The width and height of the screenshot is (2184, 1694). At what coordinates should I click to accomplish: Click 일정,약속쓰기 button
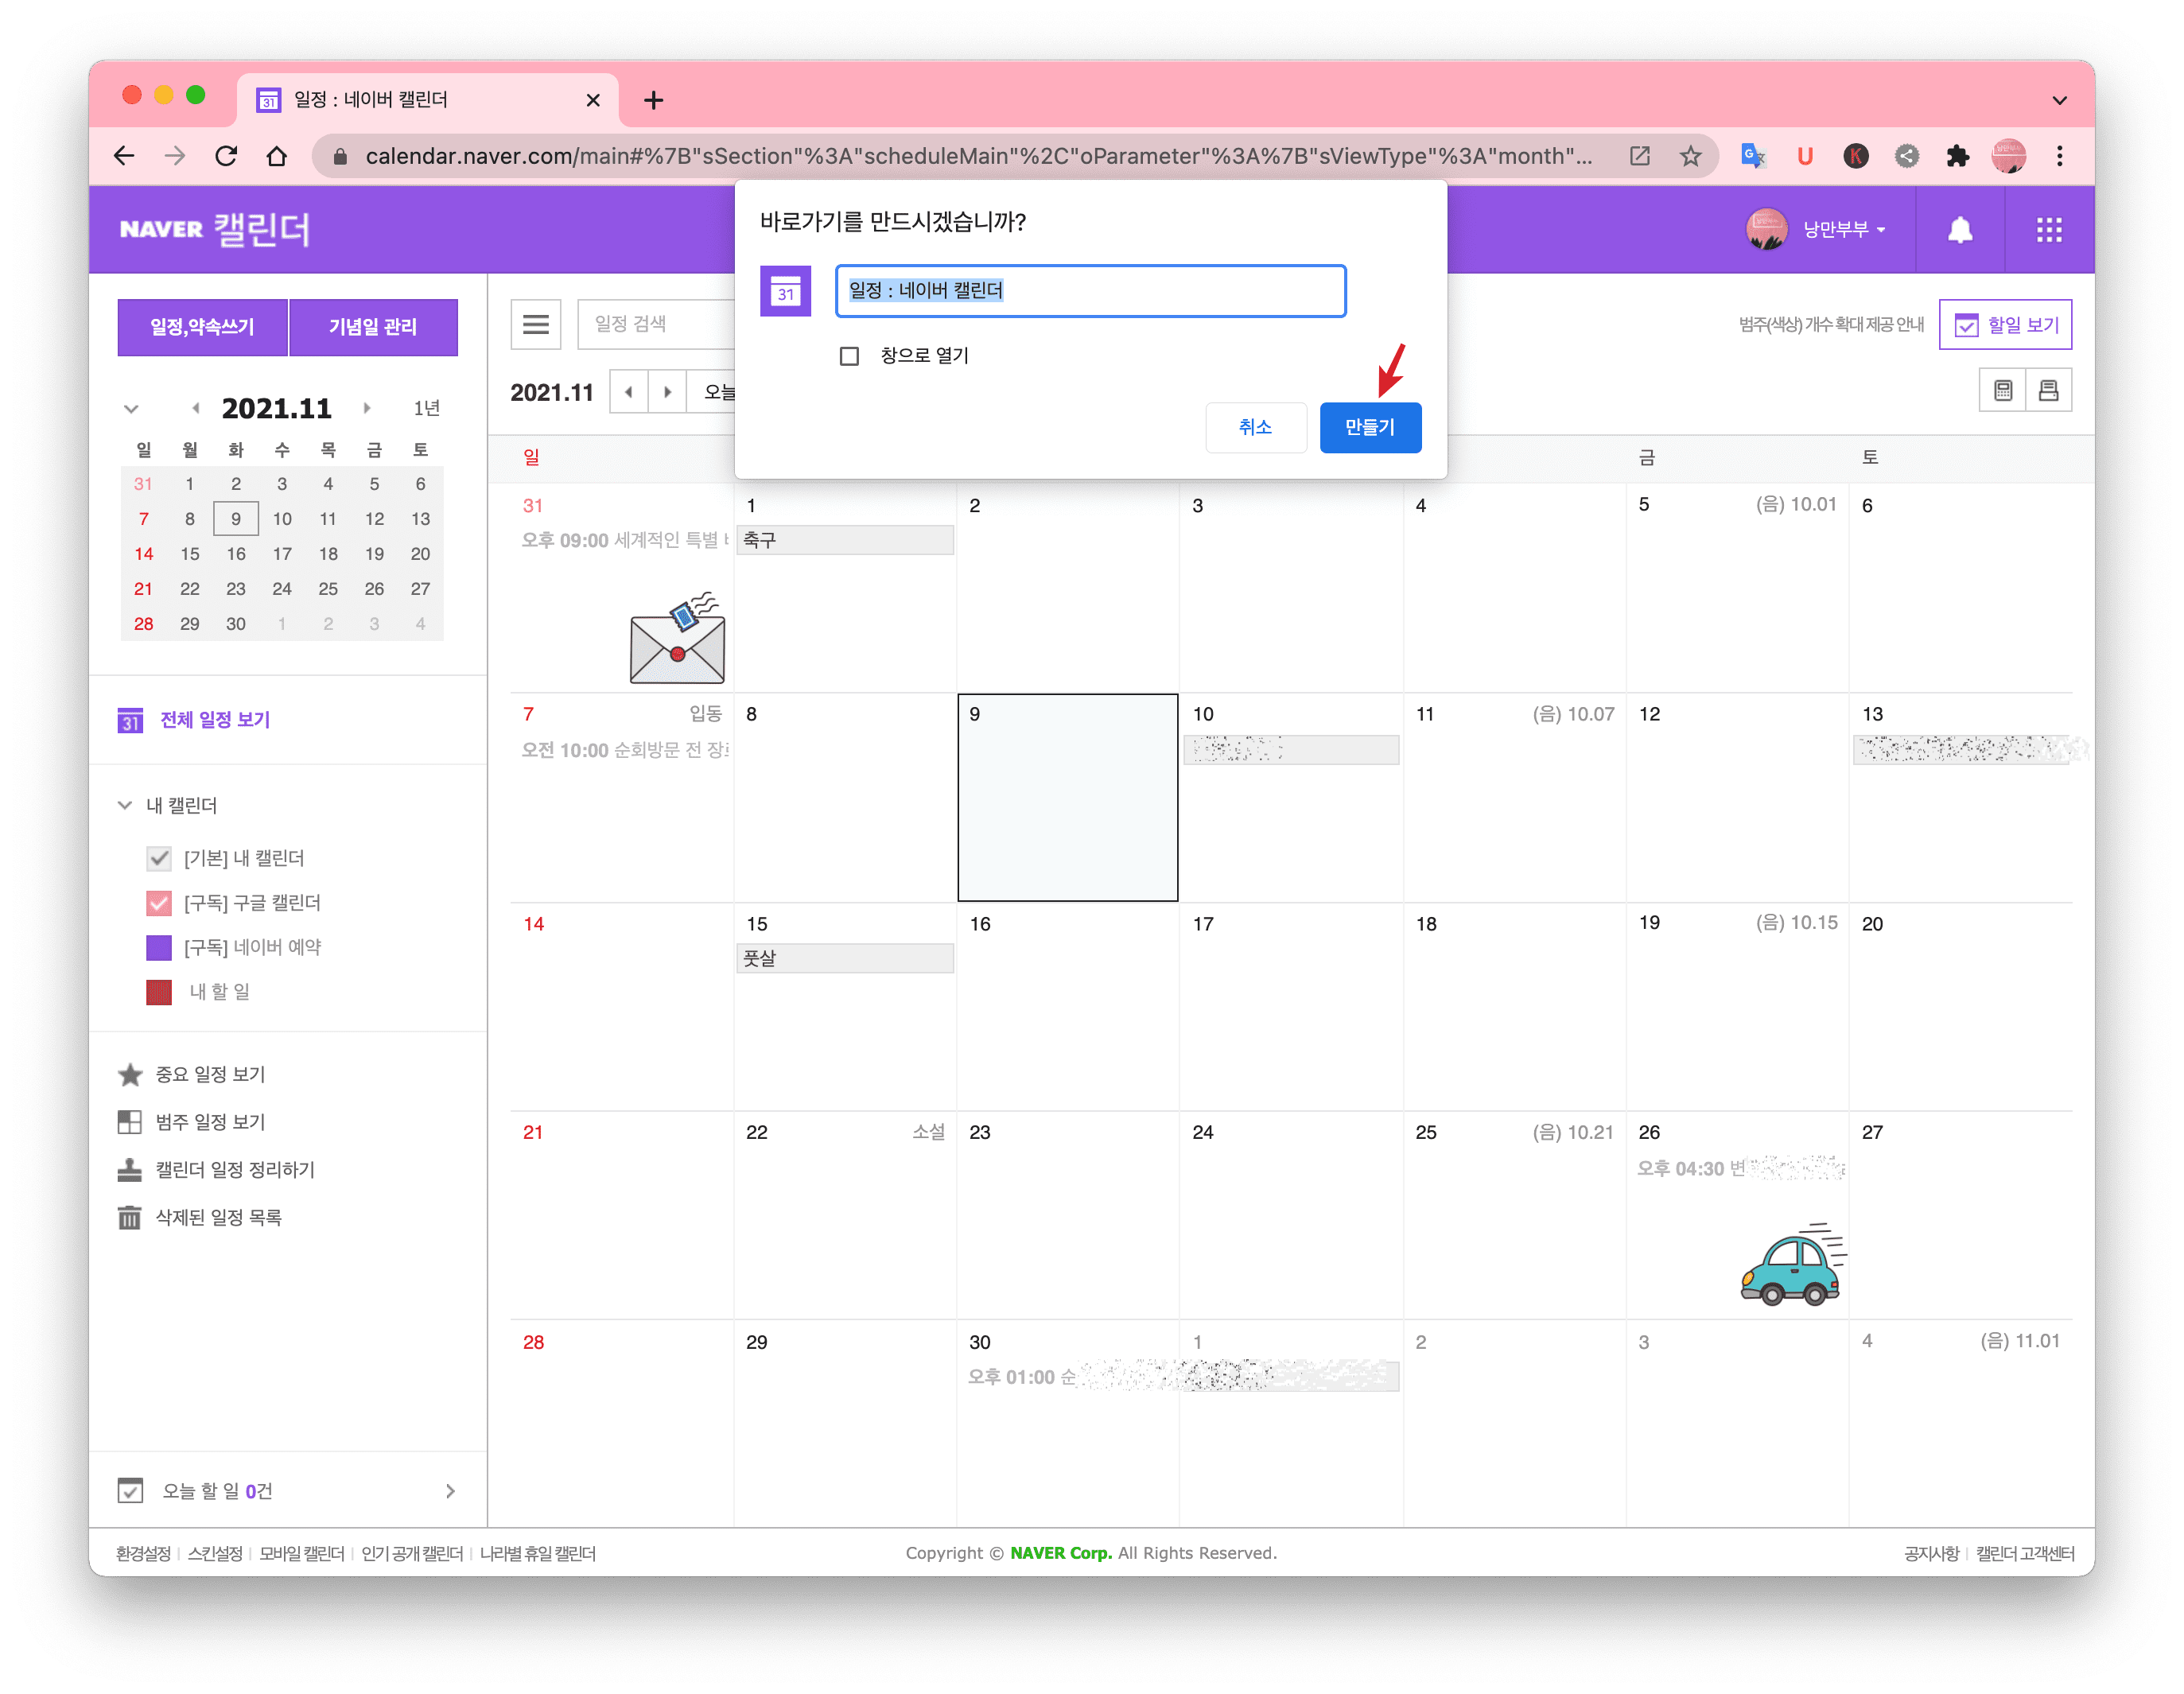click(x=202, y=327)
